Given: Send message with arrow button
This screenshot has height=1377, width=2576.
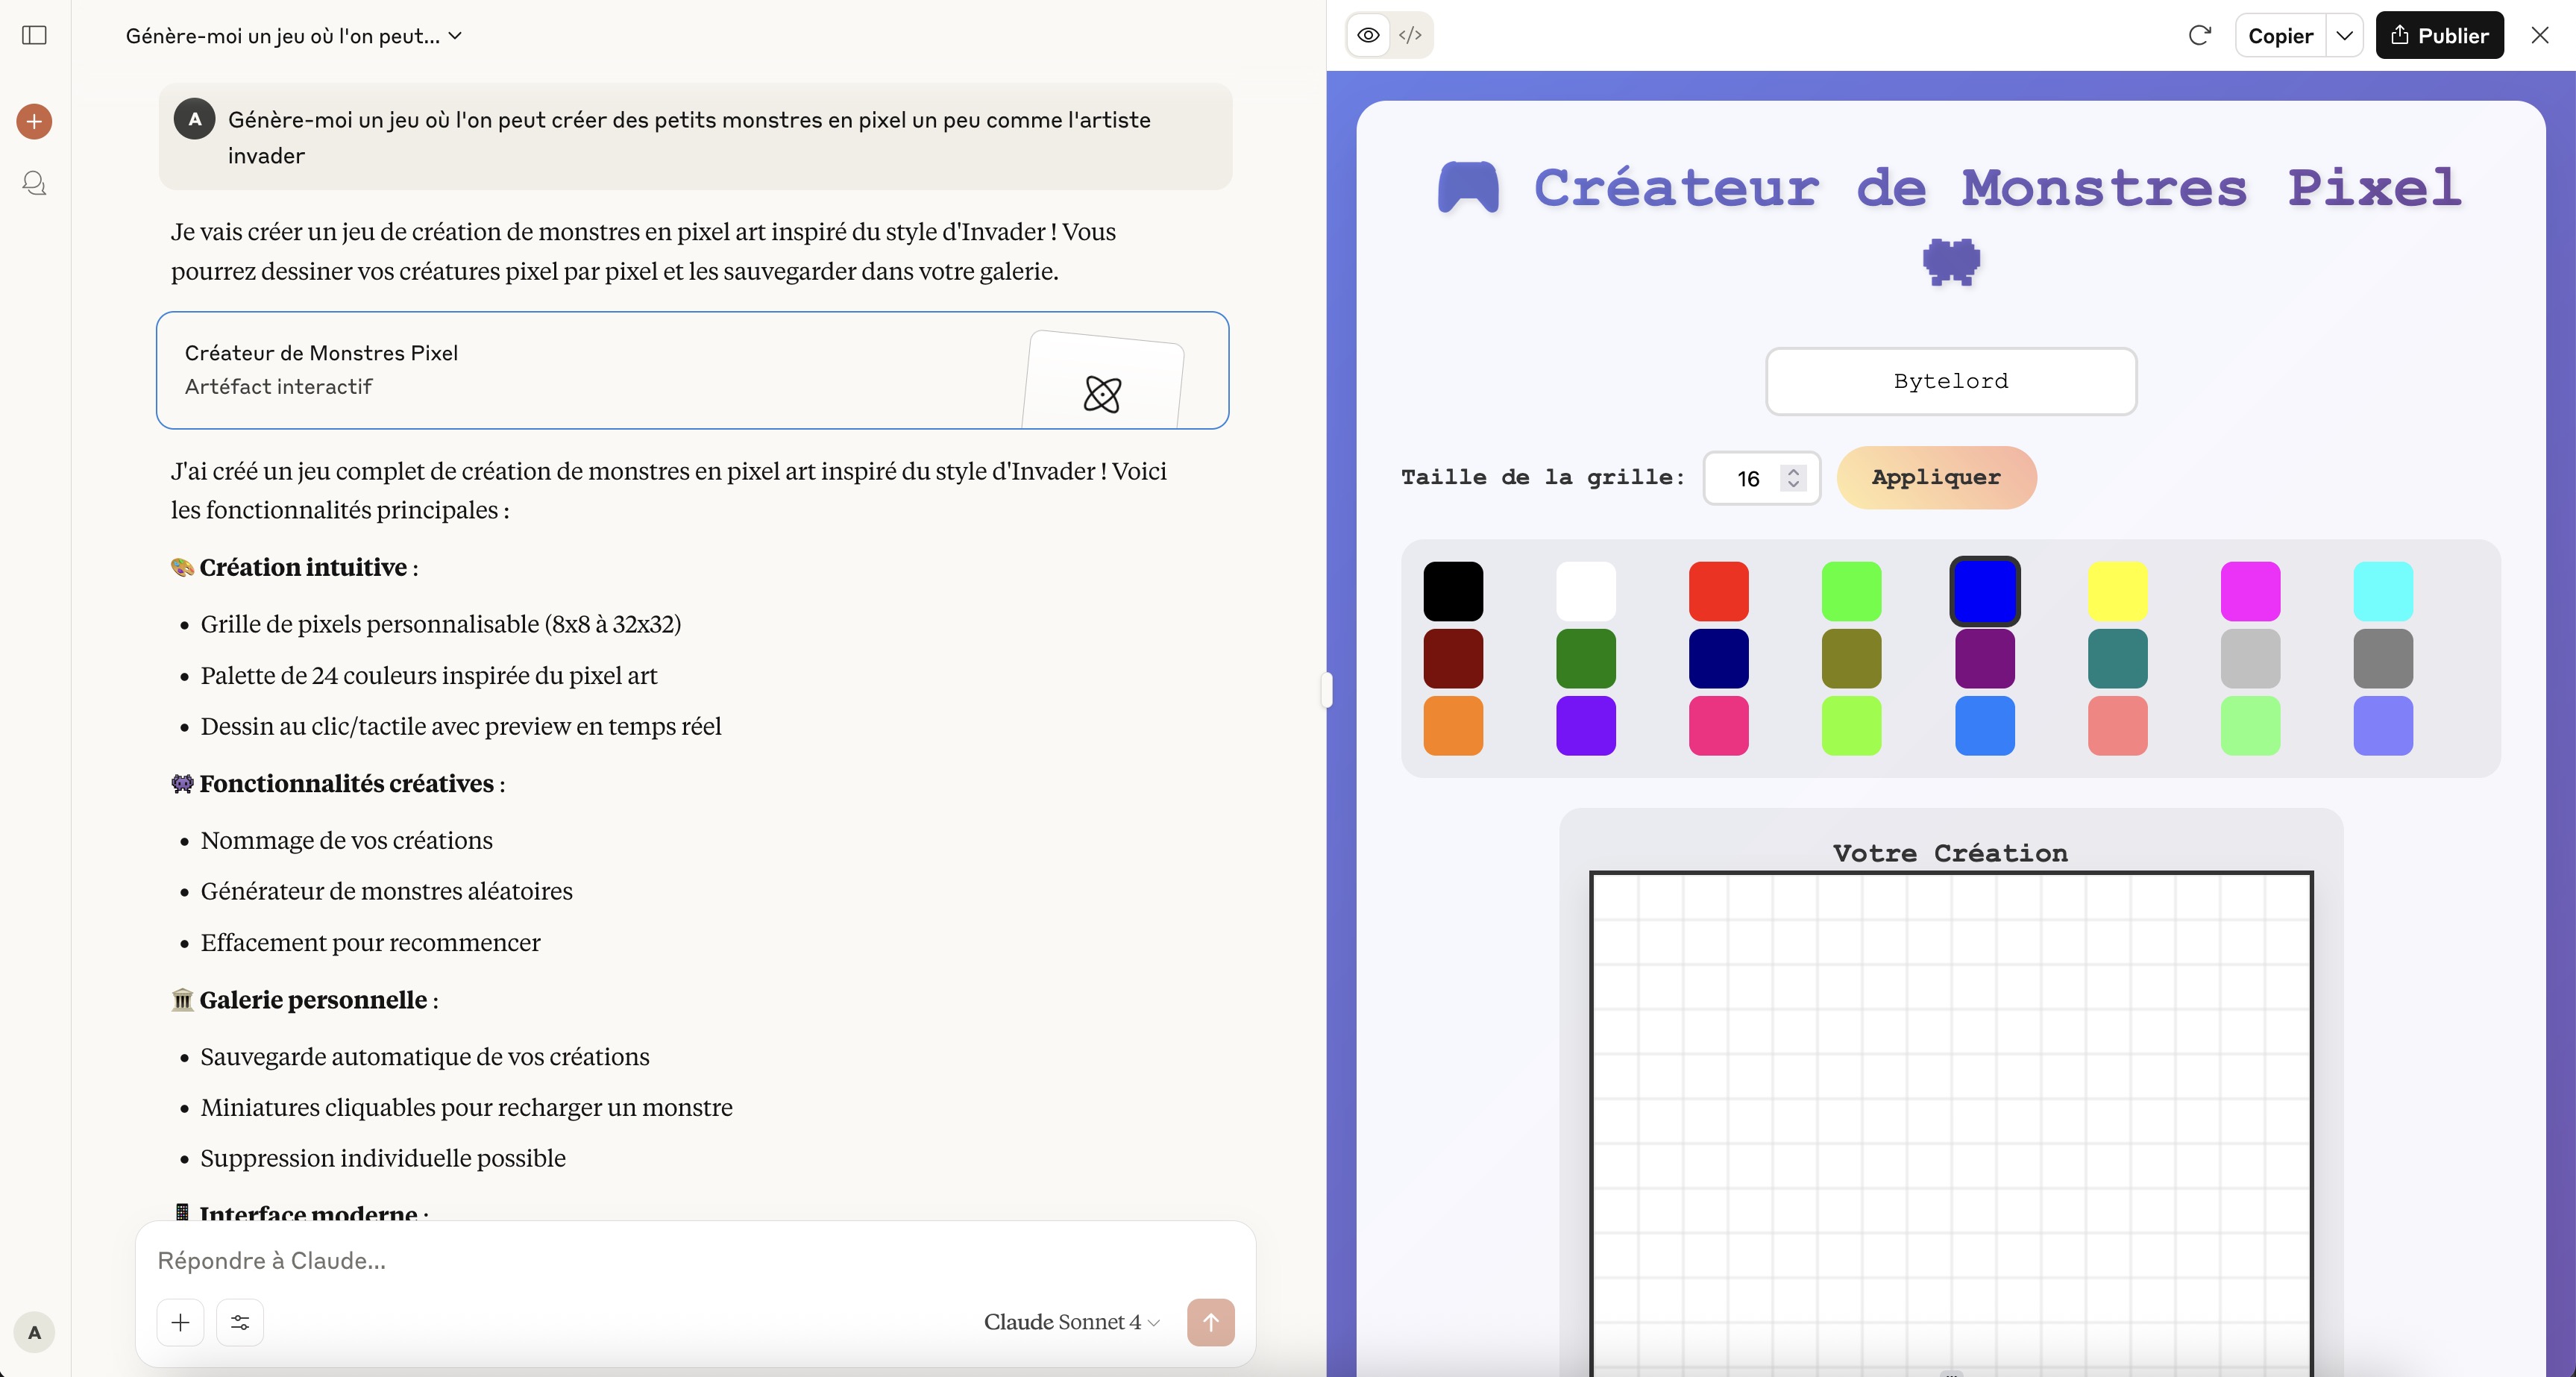Looking at the screenshot, I should 1210,1322.
